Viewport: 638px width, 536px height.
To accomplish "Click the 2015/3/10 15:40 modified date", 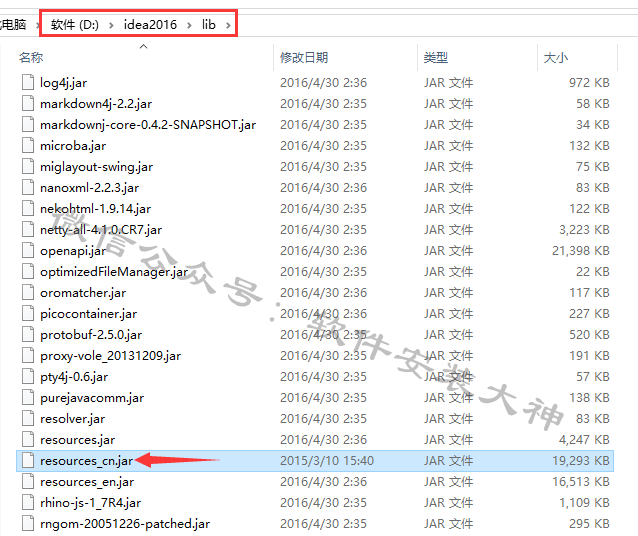I will pos(327,461).
